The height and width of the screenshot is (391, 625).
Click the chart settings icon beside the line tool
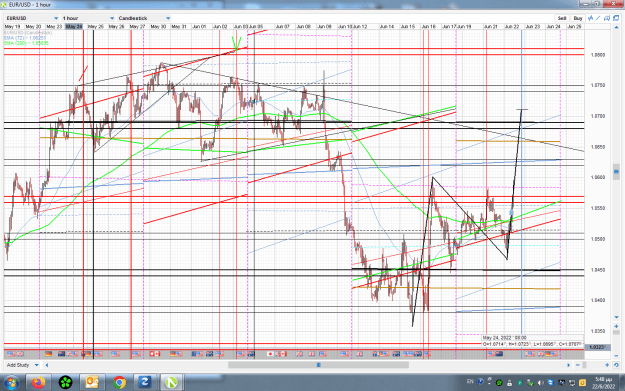607,18
